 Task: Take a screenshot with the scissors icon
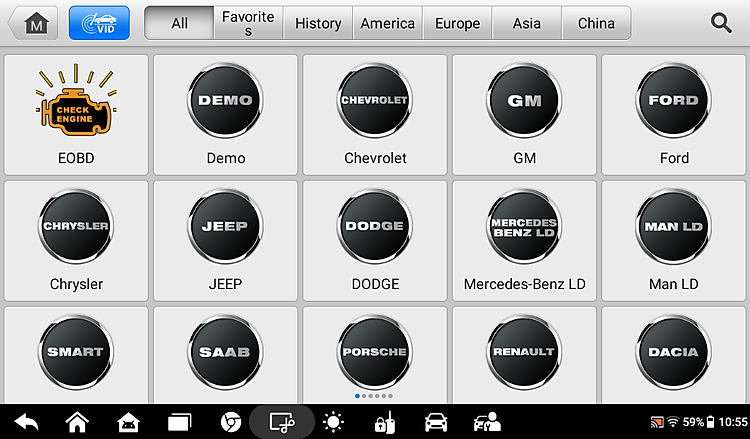[x=282, y=422]
